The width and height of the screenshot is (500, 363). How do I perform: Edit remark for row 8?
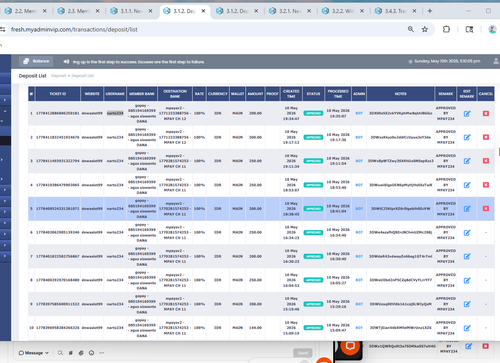pyautogui.click(x=467, y=280)
